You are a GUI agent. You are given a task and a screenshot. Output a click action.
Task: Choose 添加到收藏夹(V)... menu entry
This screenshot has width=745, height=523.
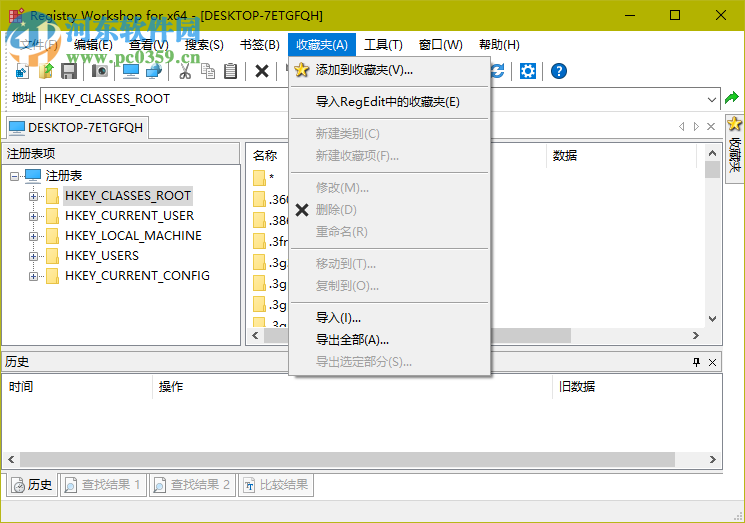(390, 70)
